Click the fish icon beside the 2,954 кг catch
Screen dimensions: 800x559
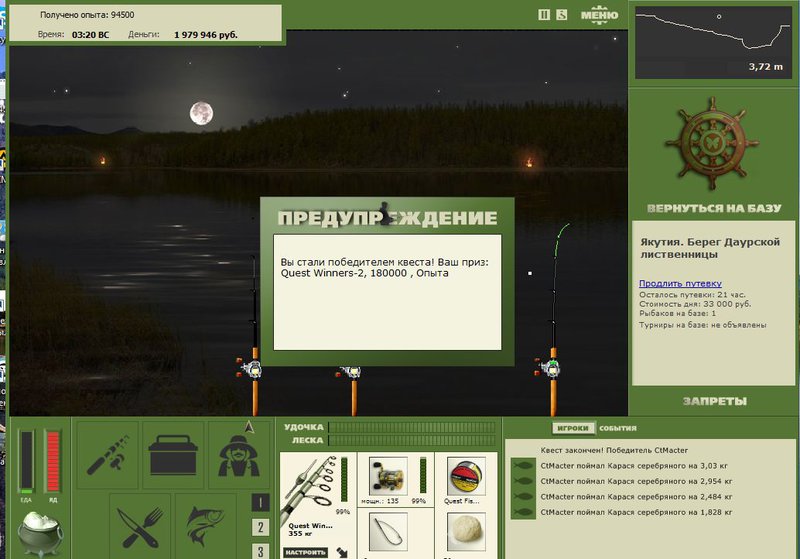[523, 481]
